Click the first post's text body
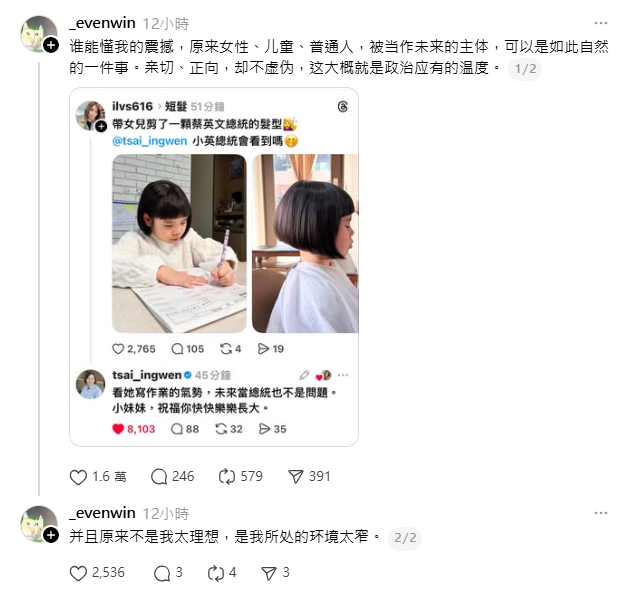633x599 pixels. [x=338, y=57]
